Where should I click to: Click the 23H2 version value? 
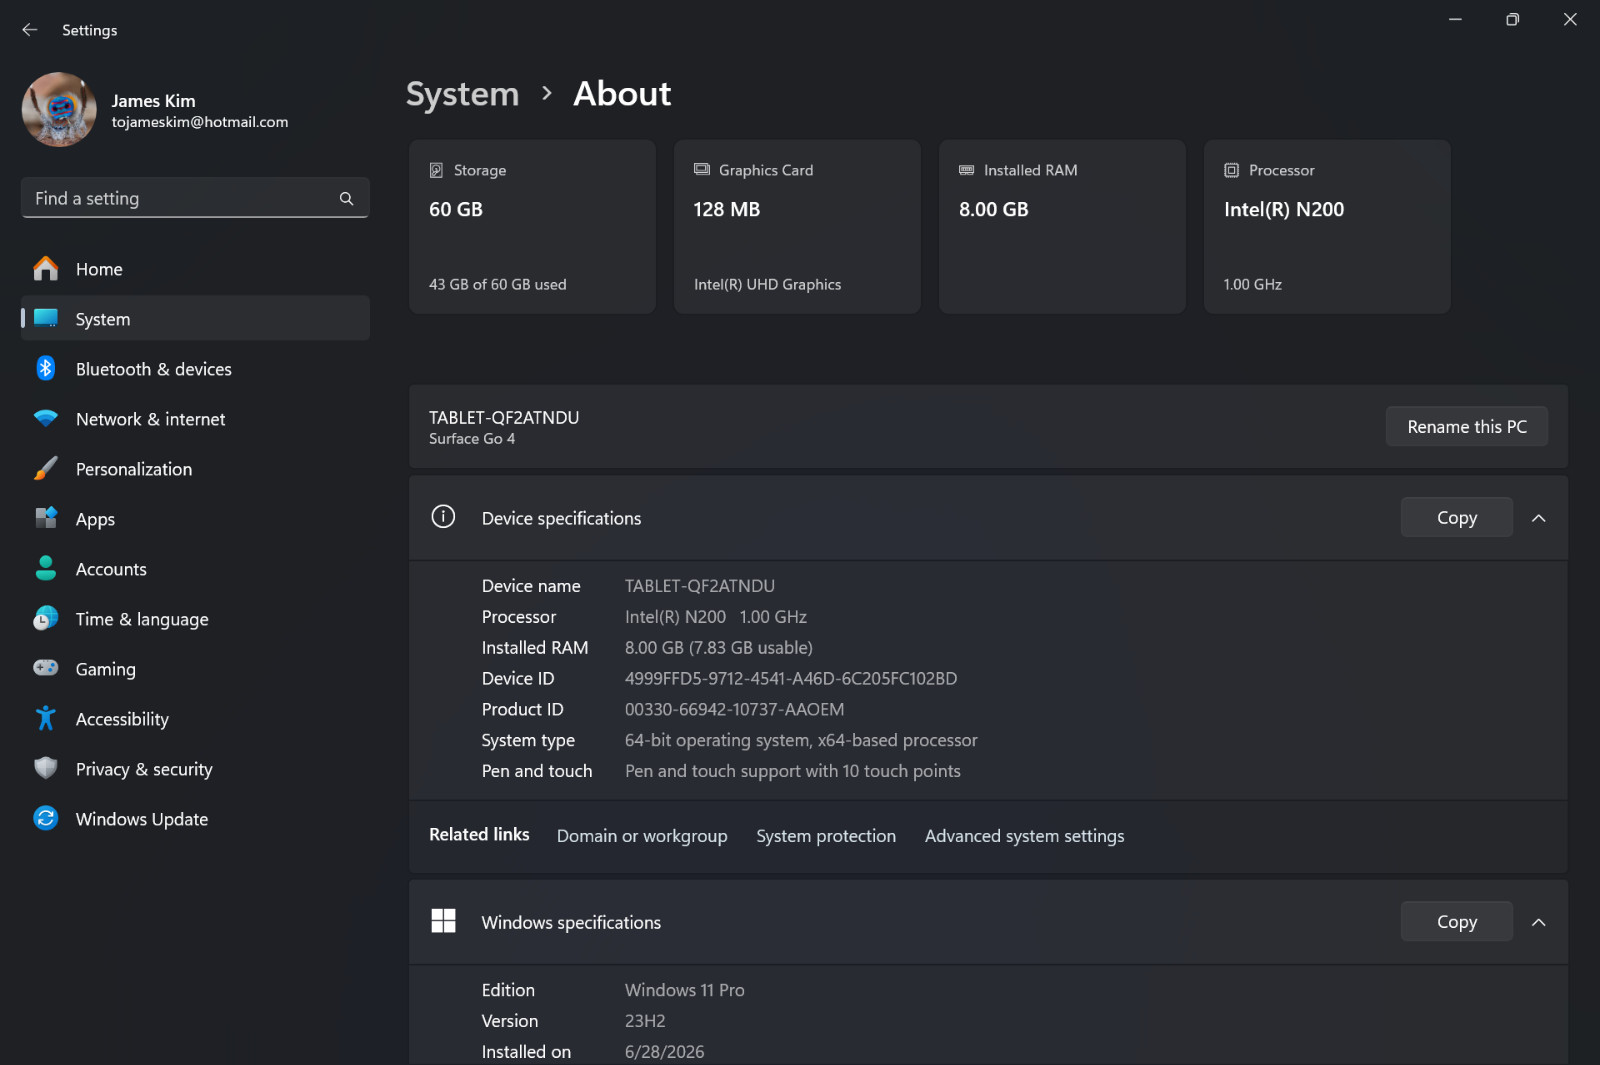[645, 1021]
